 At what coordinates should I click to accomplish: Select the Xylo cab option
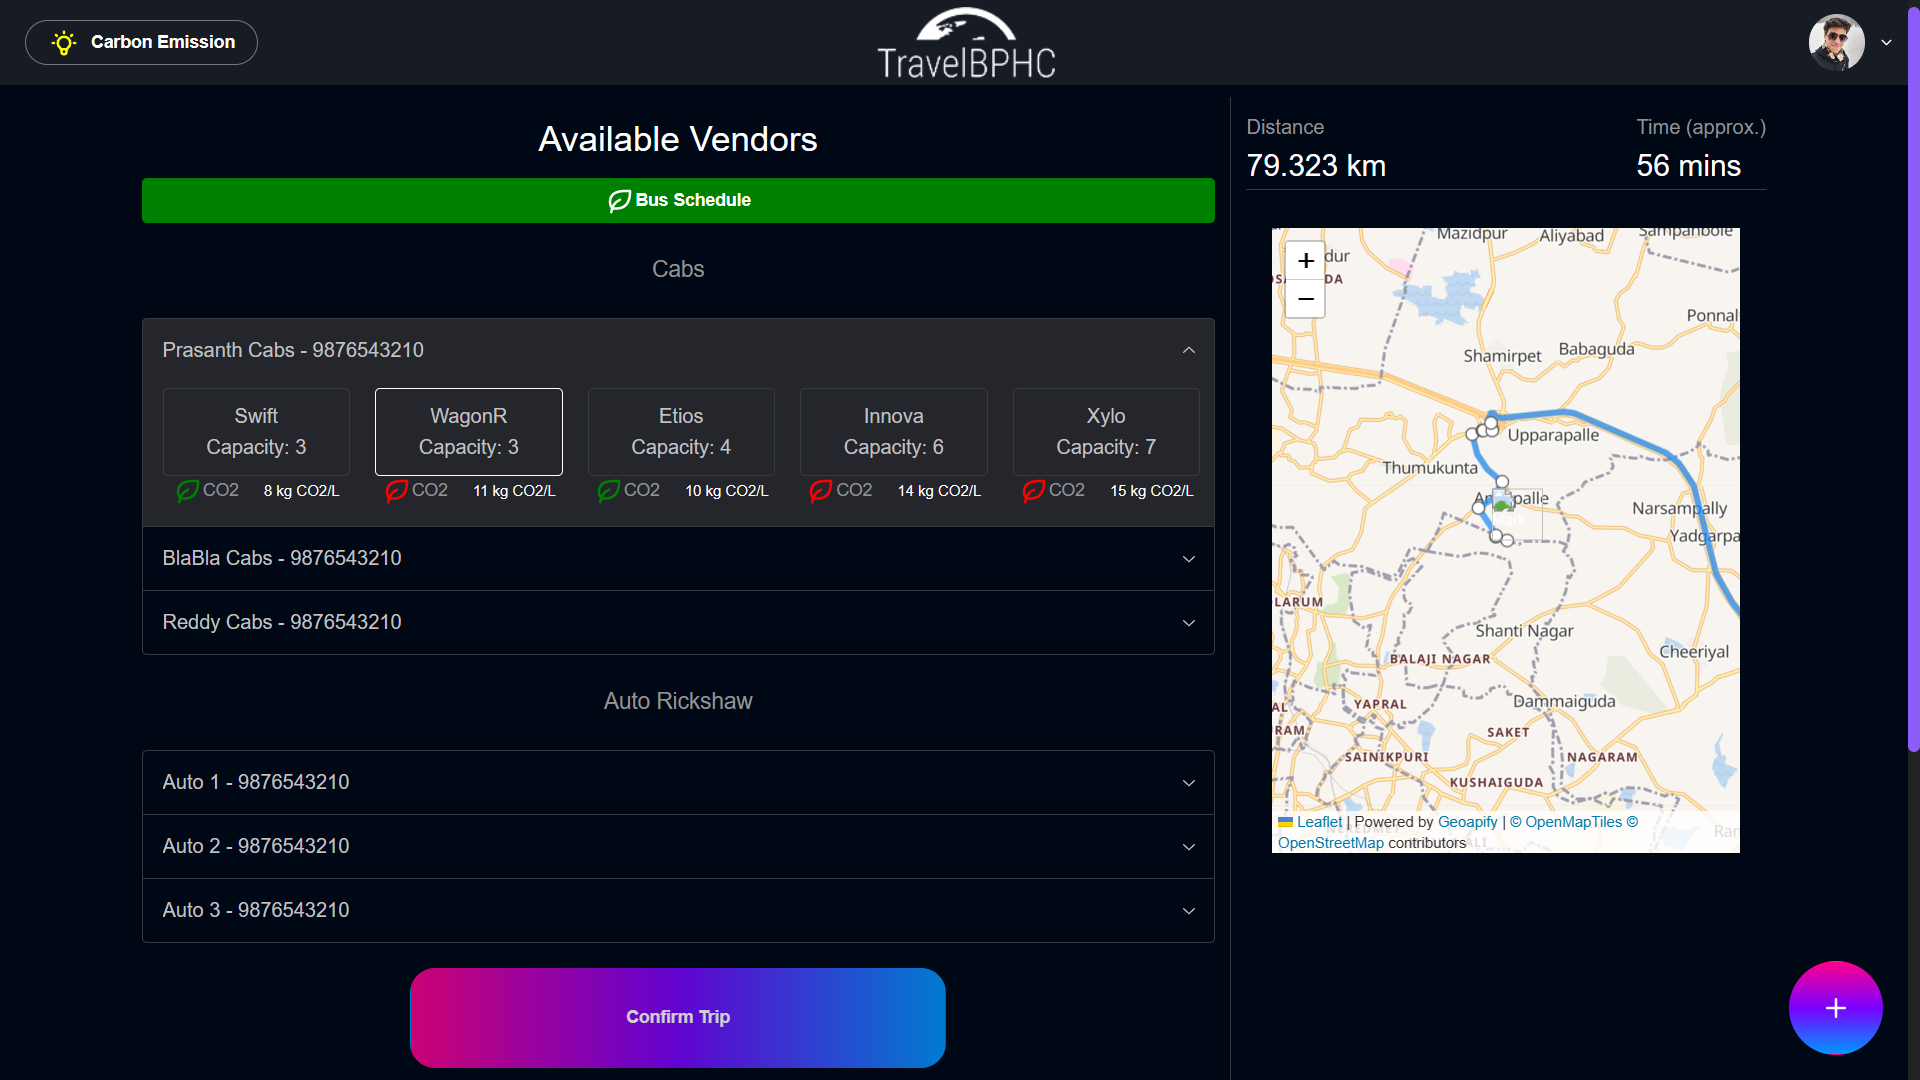(1106, 431)
